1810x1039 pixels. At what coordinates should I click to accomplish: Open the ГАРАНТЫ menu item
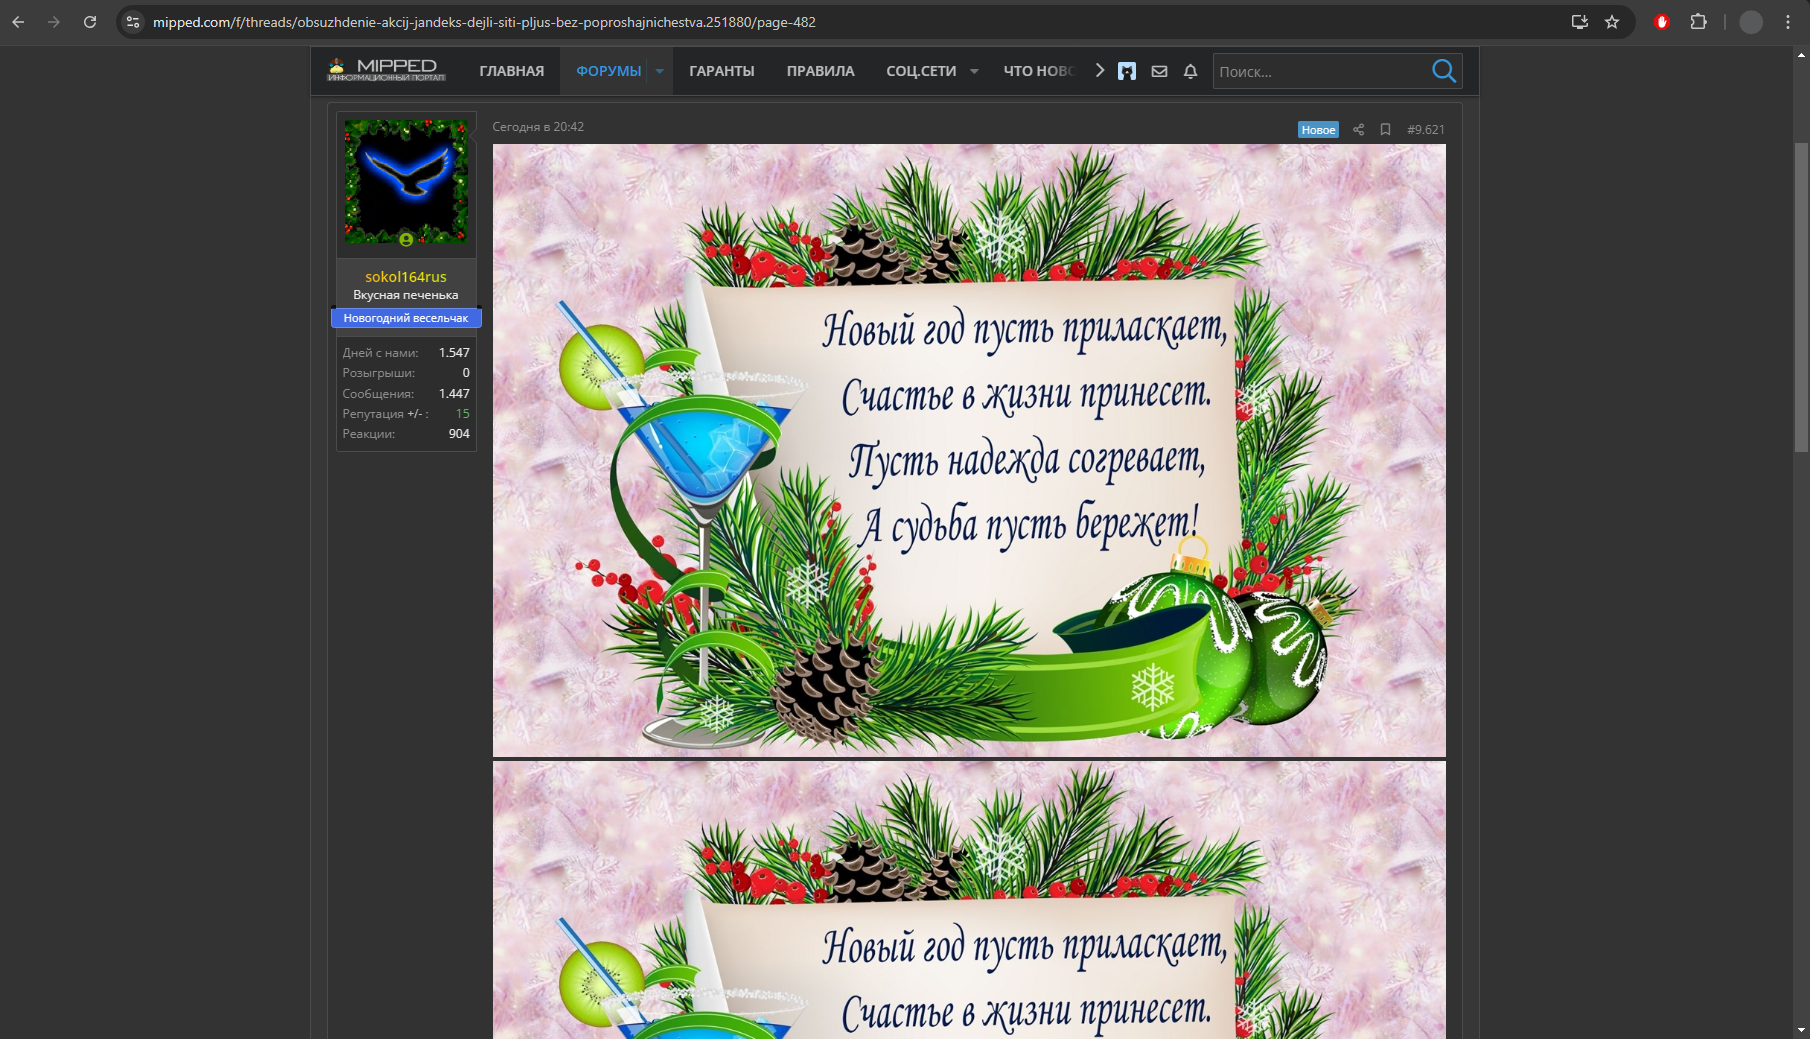click(x=722, y=71)
